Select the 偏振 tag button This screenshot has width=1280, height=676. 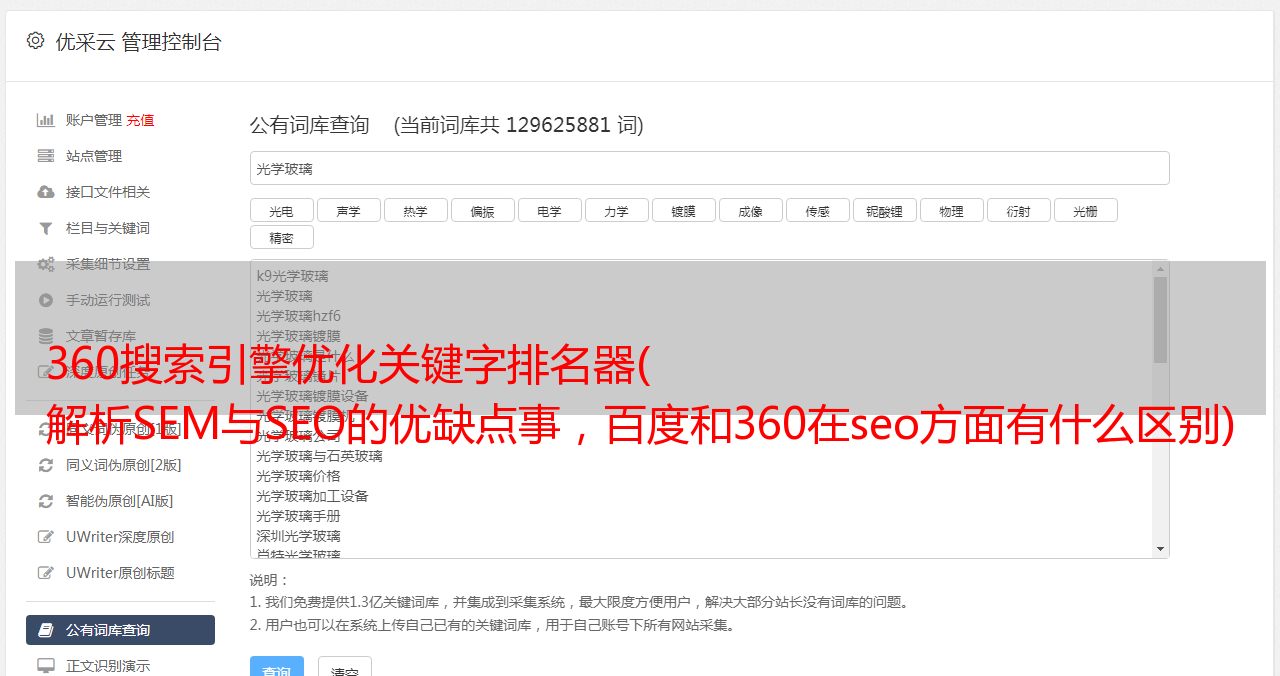coord(483,210)
